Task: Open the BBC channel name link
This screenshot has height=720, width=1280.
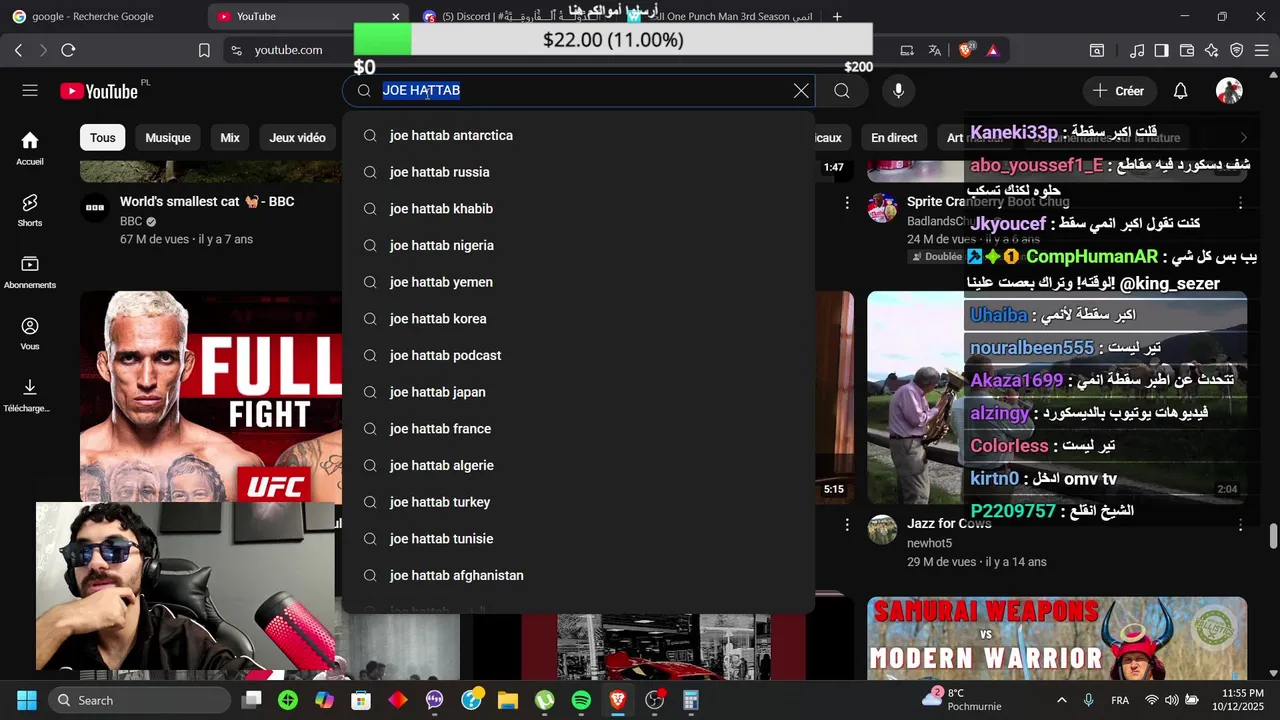Action: point(131,221)
